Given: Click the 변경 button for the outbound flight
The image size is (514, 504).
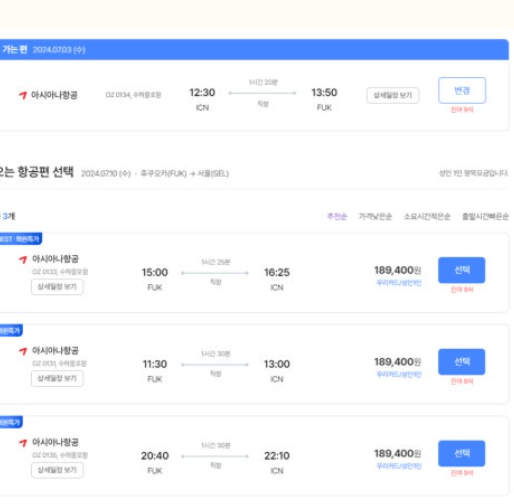Looking at the screenshot, I should (x=462, y=90).
